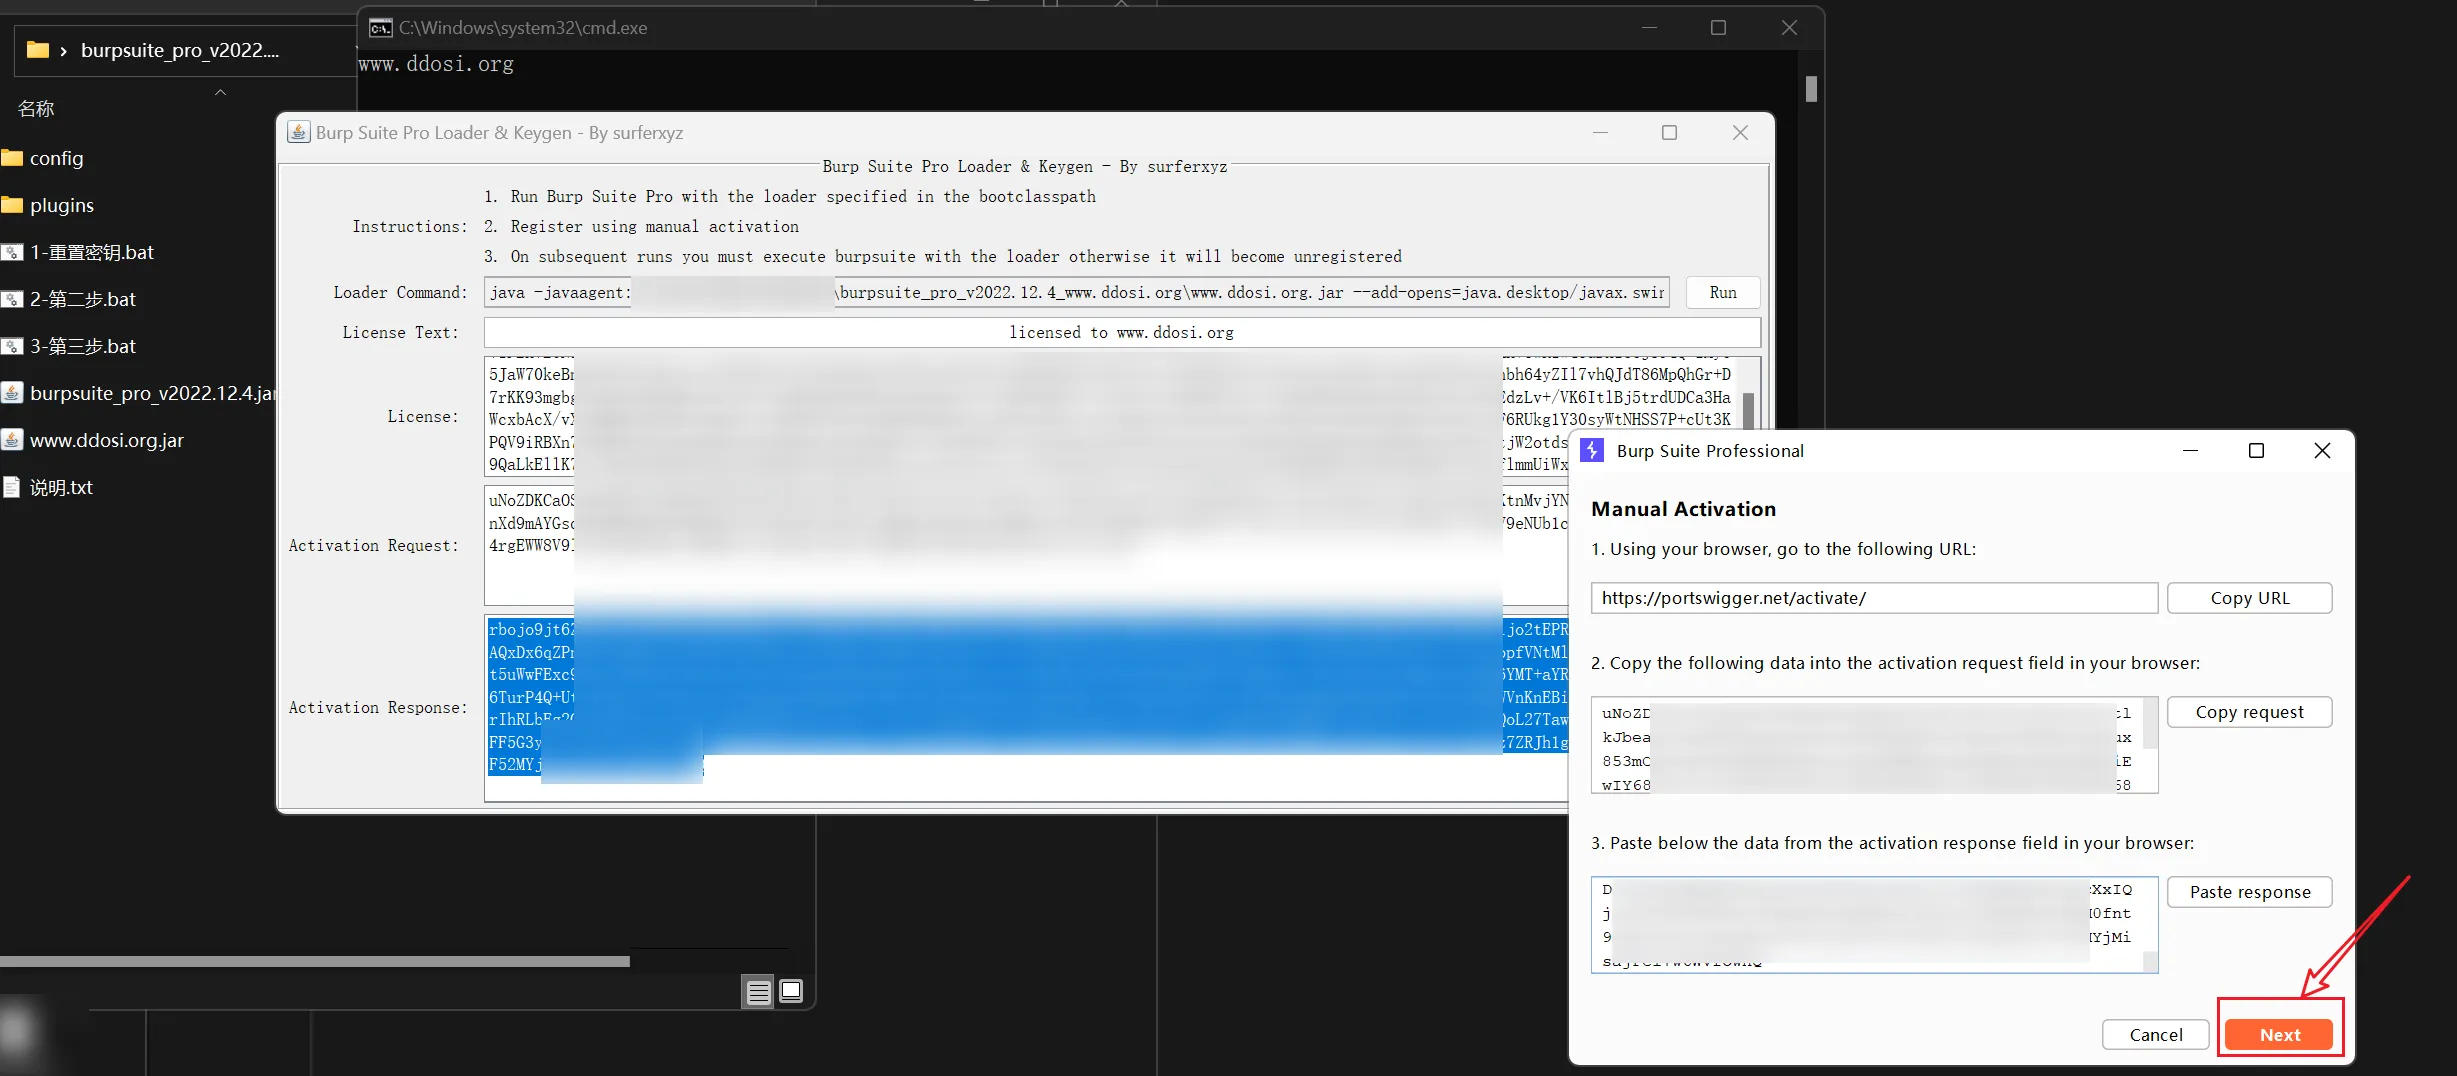Click the License Text field
The height and width of the screenshot is (1076, 2457).
click(1122, 332)
